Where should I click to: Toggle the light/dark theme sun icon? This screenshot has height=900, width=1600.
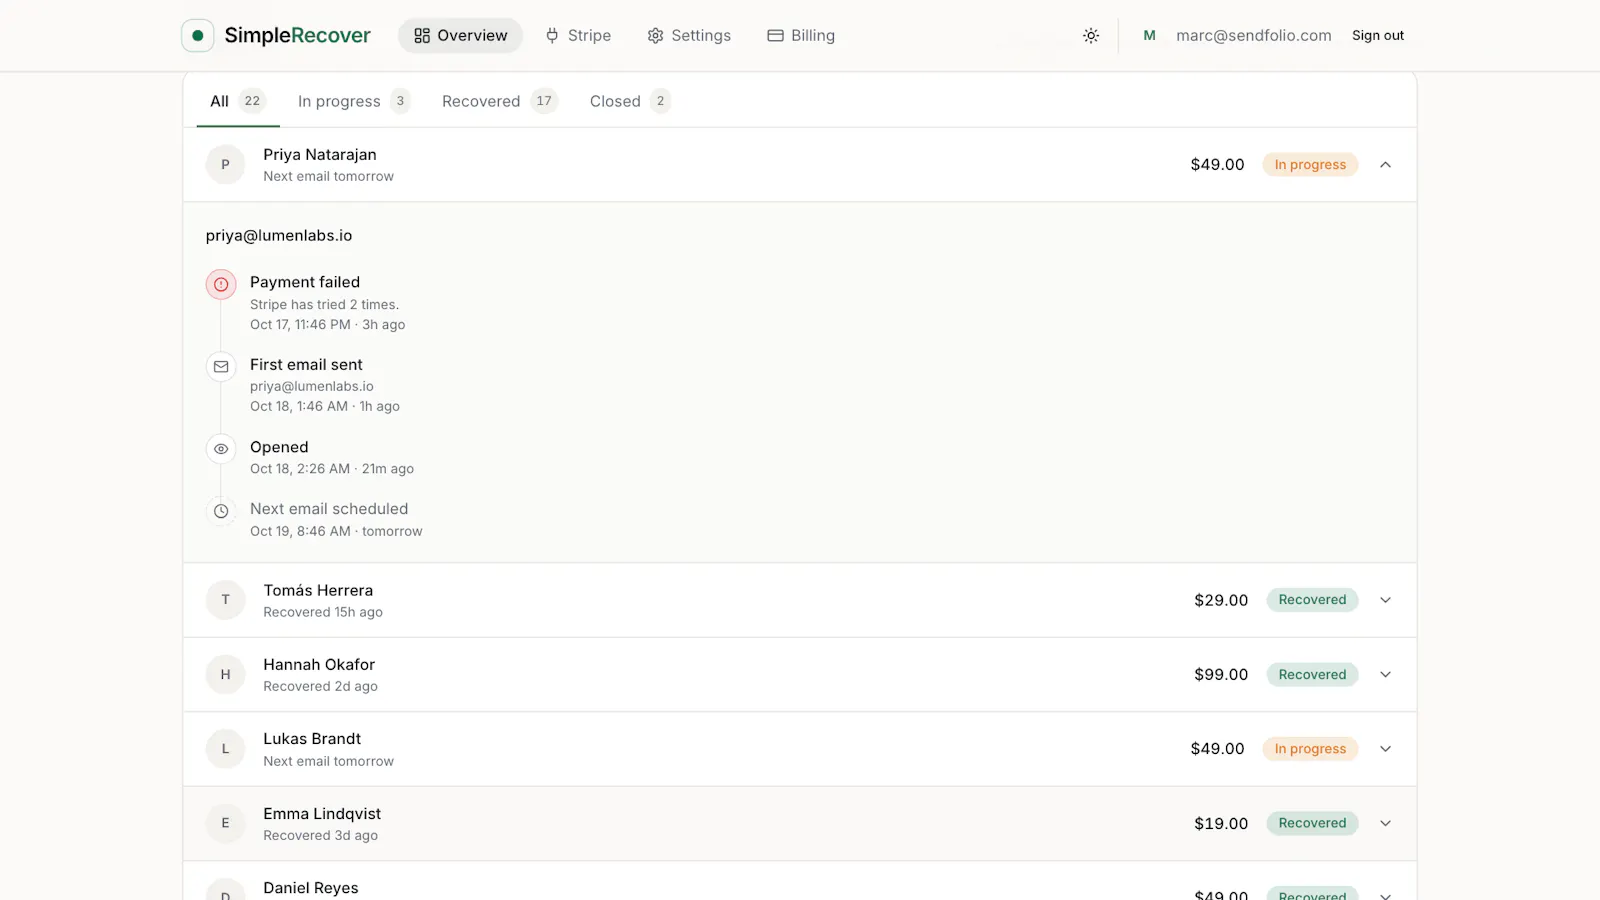tap(1091, 36)
